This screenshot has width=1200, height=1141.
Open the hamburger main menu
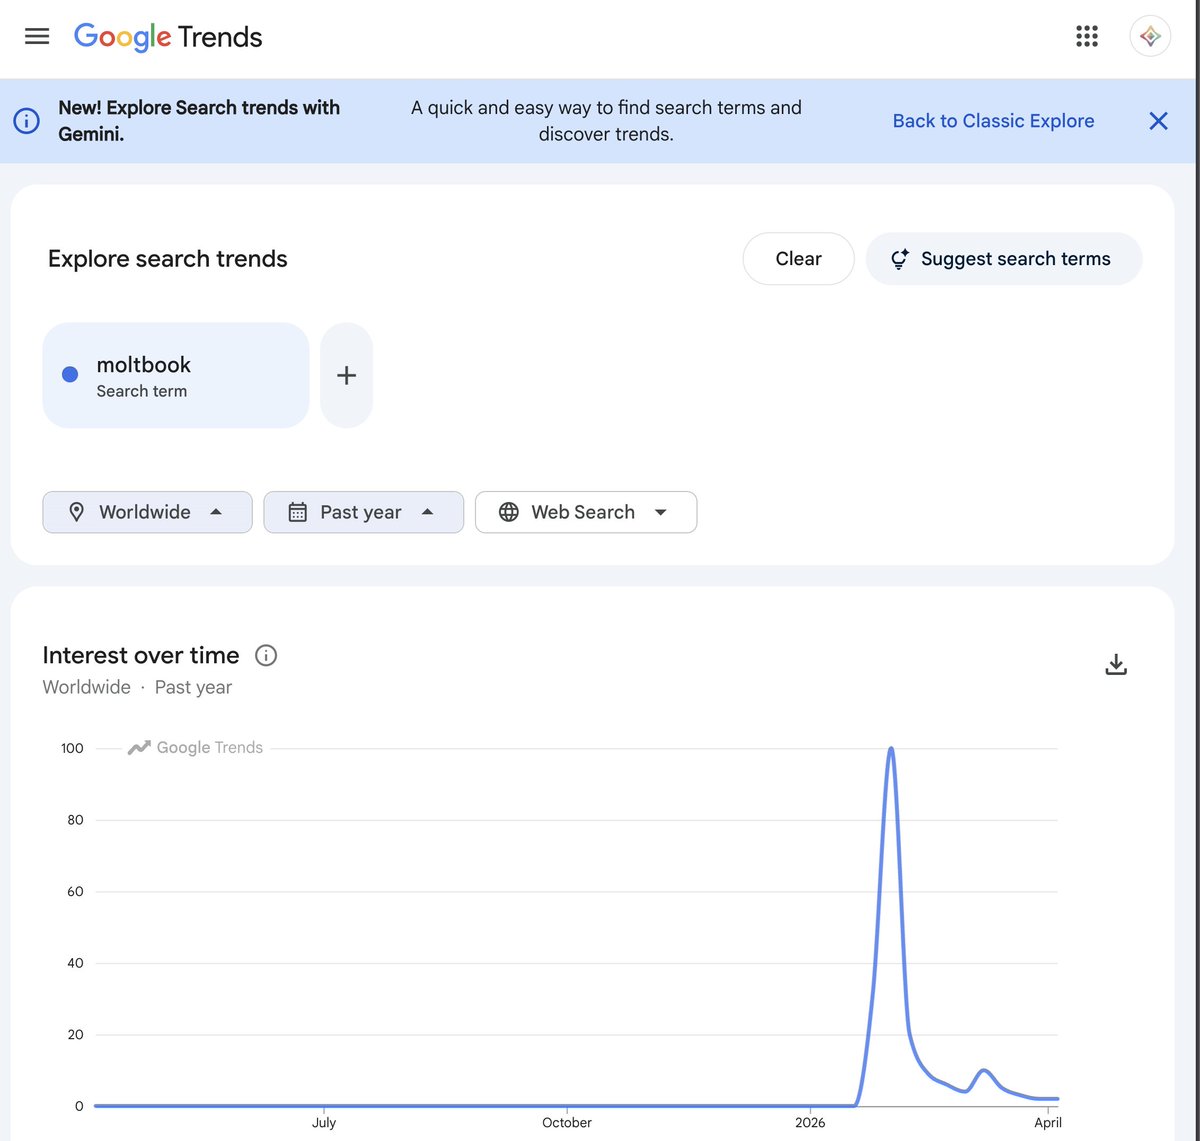click(37, 37)
